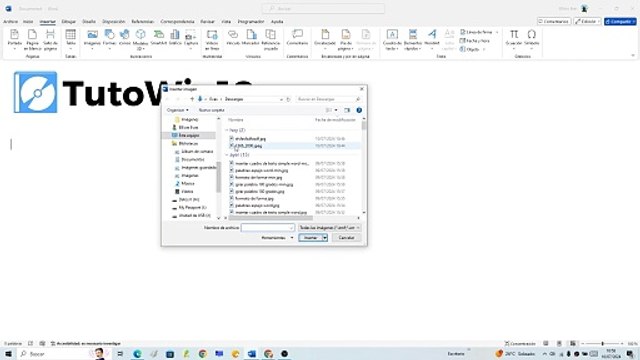Screen dimensions: 640x360
Task: Click the Comentarios button at top right
Action: point(553,21)
